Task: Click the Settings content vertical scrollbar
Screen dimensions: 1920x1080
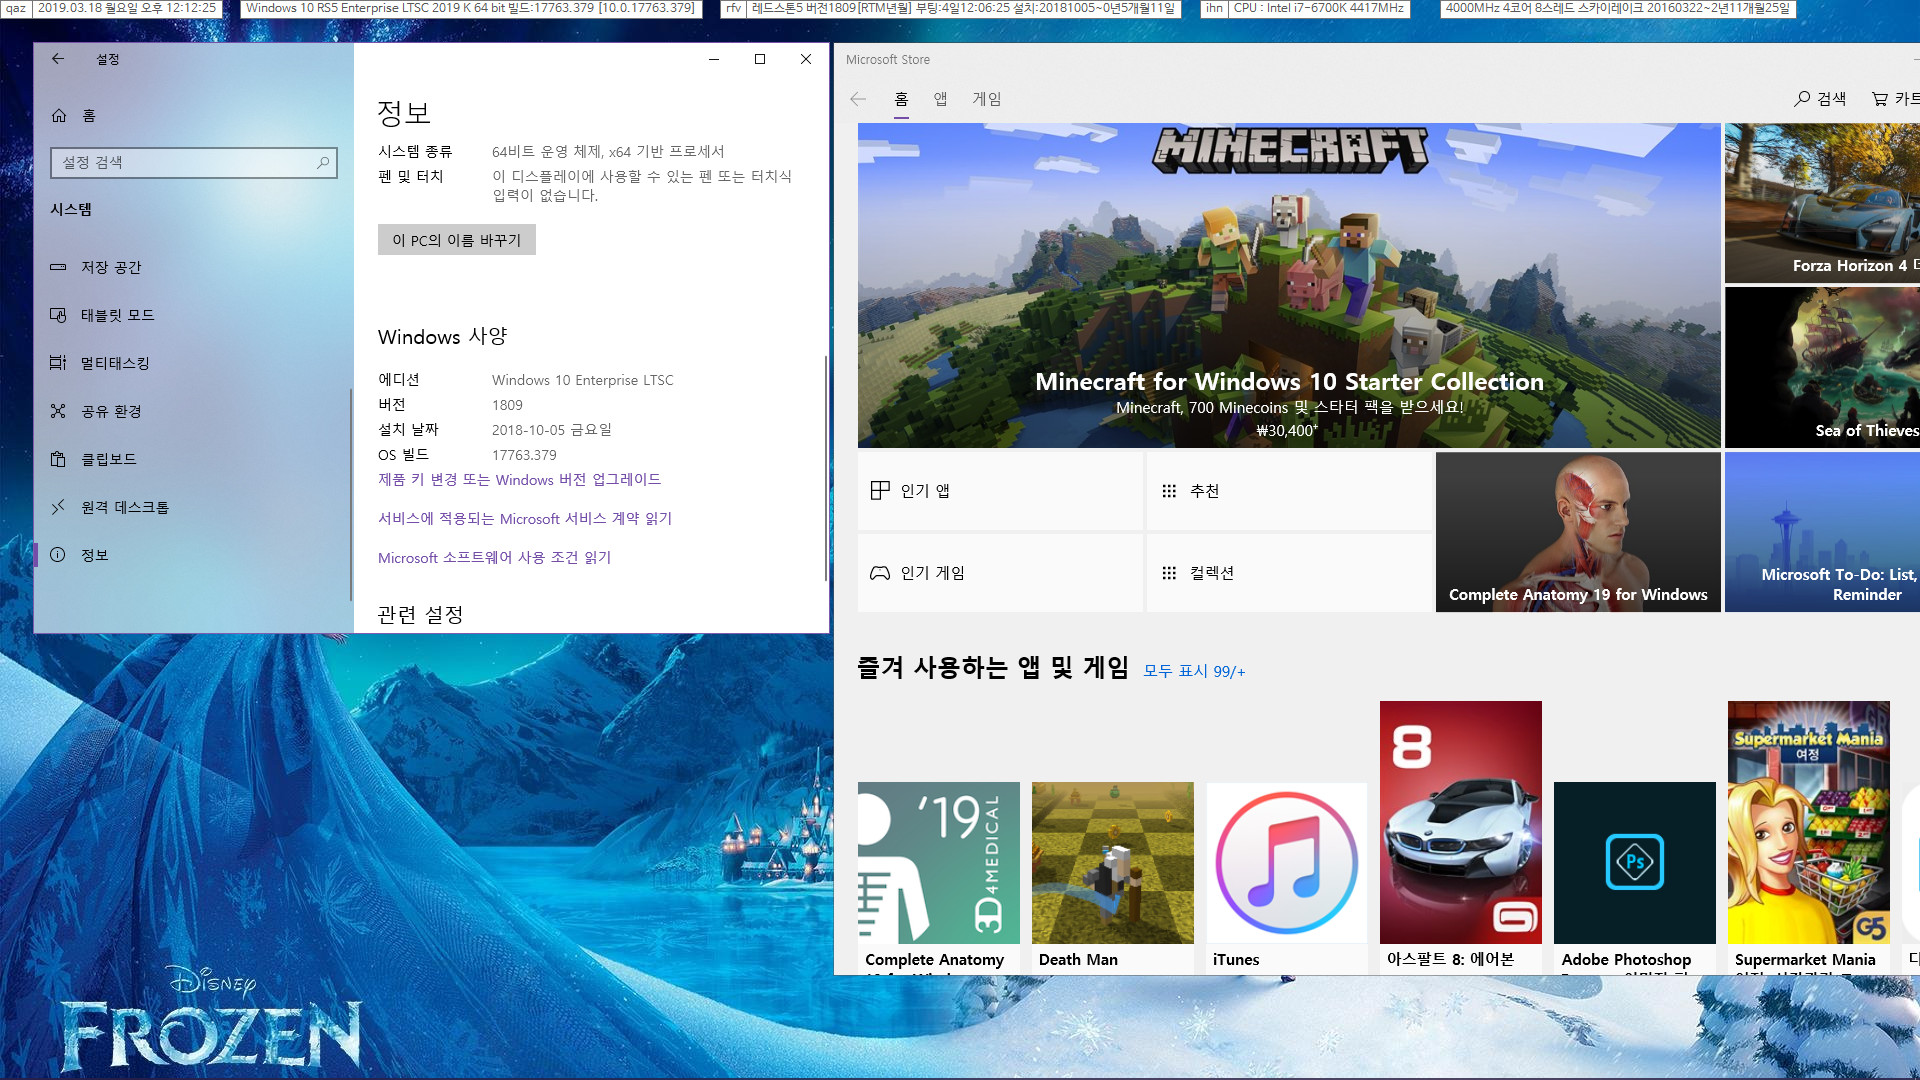Action: (826, 468)
